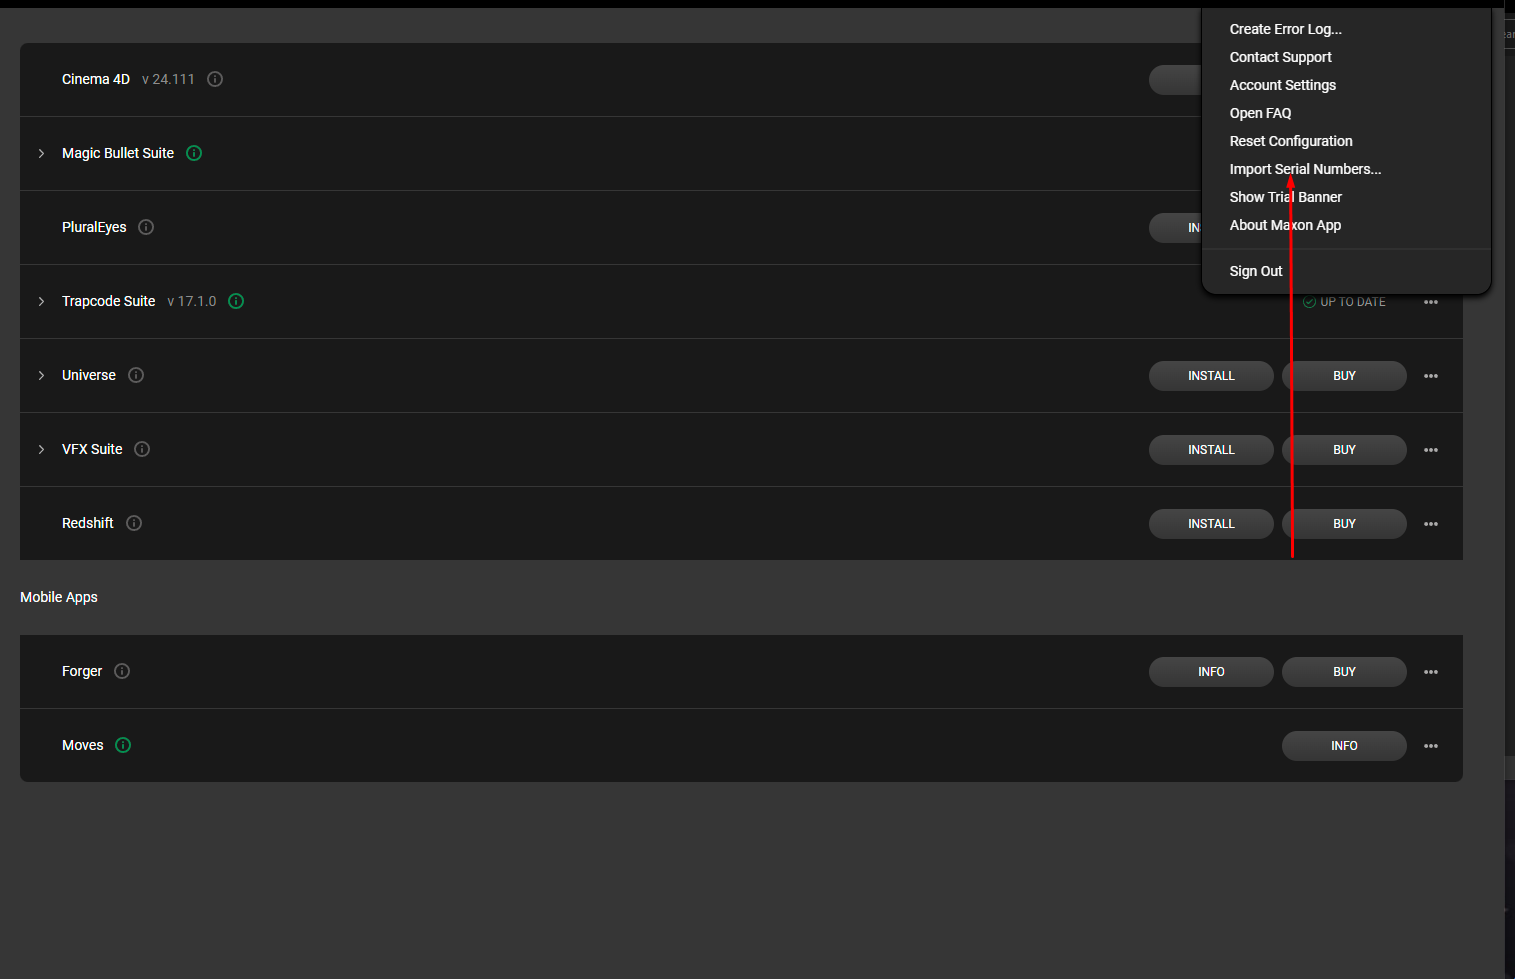1515x979 pixels.
Task: Select Import Serial Numbers menu entry
Action: [x=1305, y=169]
